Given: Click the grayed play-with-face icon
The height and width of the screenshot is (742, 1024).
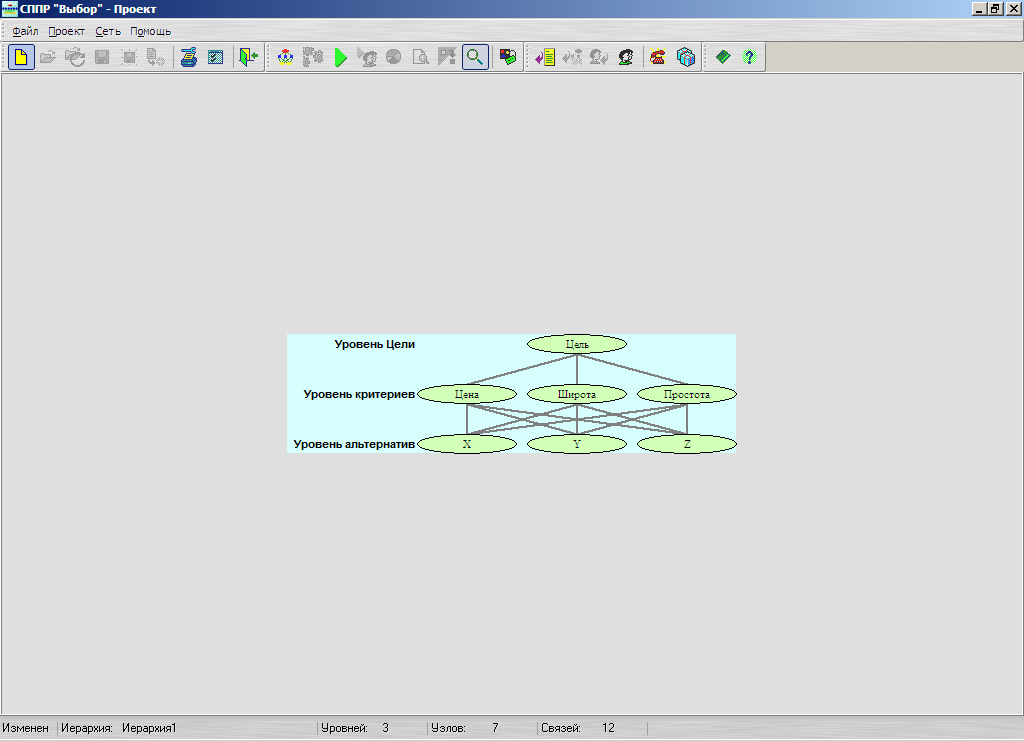Looking at the screenshot, I should coord(367,57).
